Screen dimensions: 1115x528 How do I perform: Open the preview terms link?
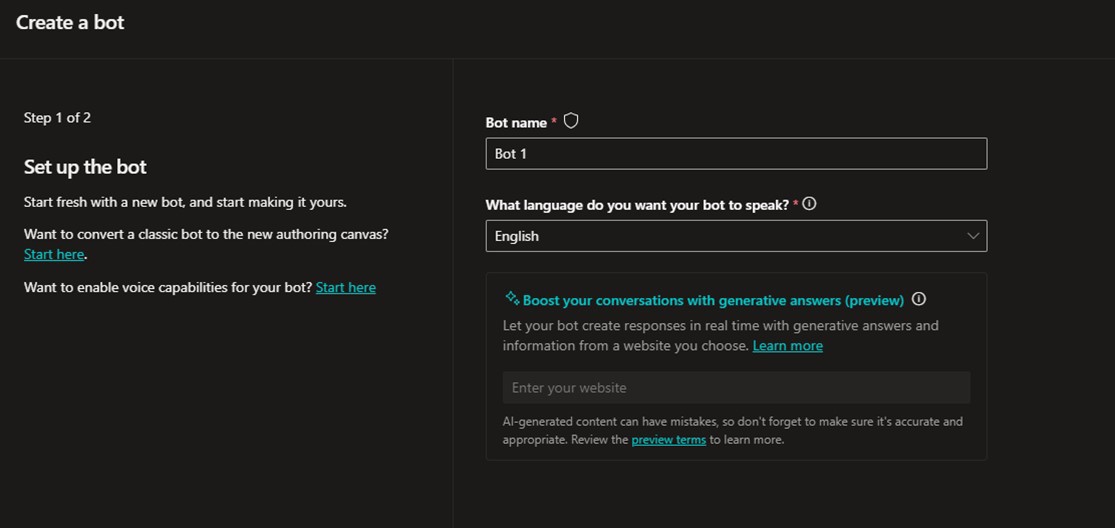(x=668, y=440)
